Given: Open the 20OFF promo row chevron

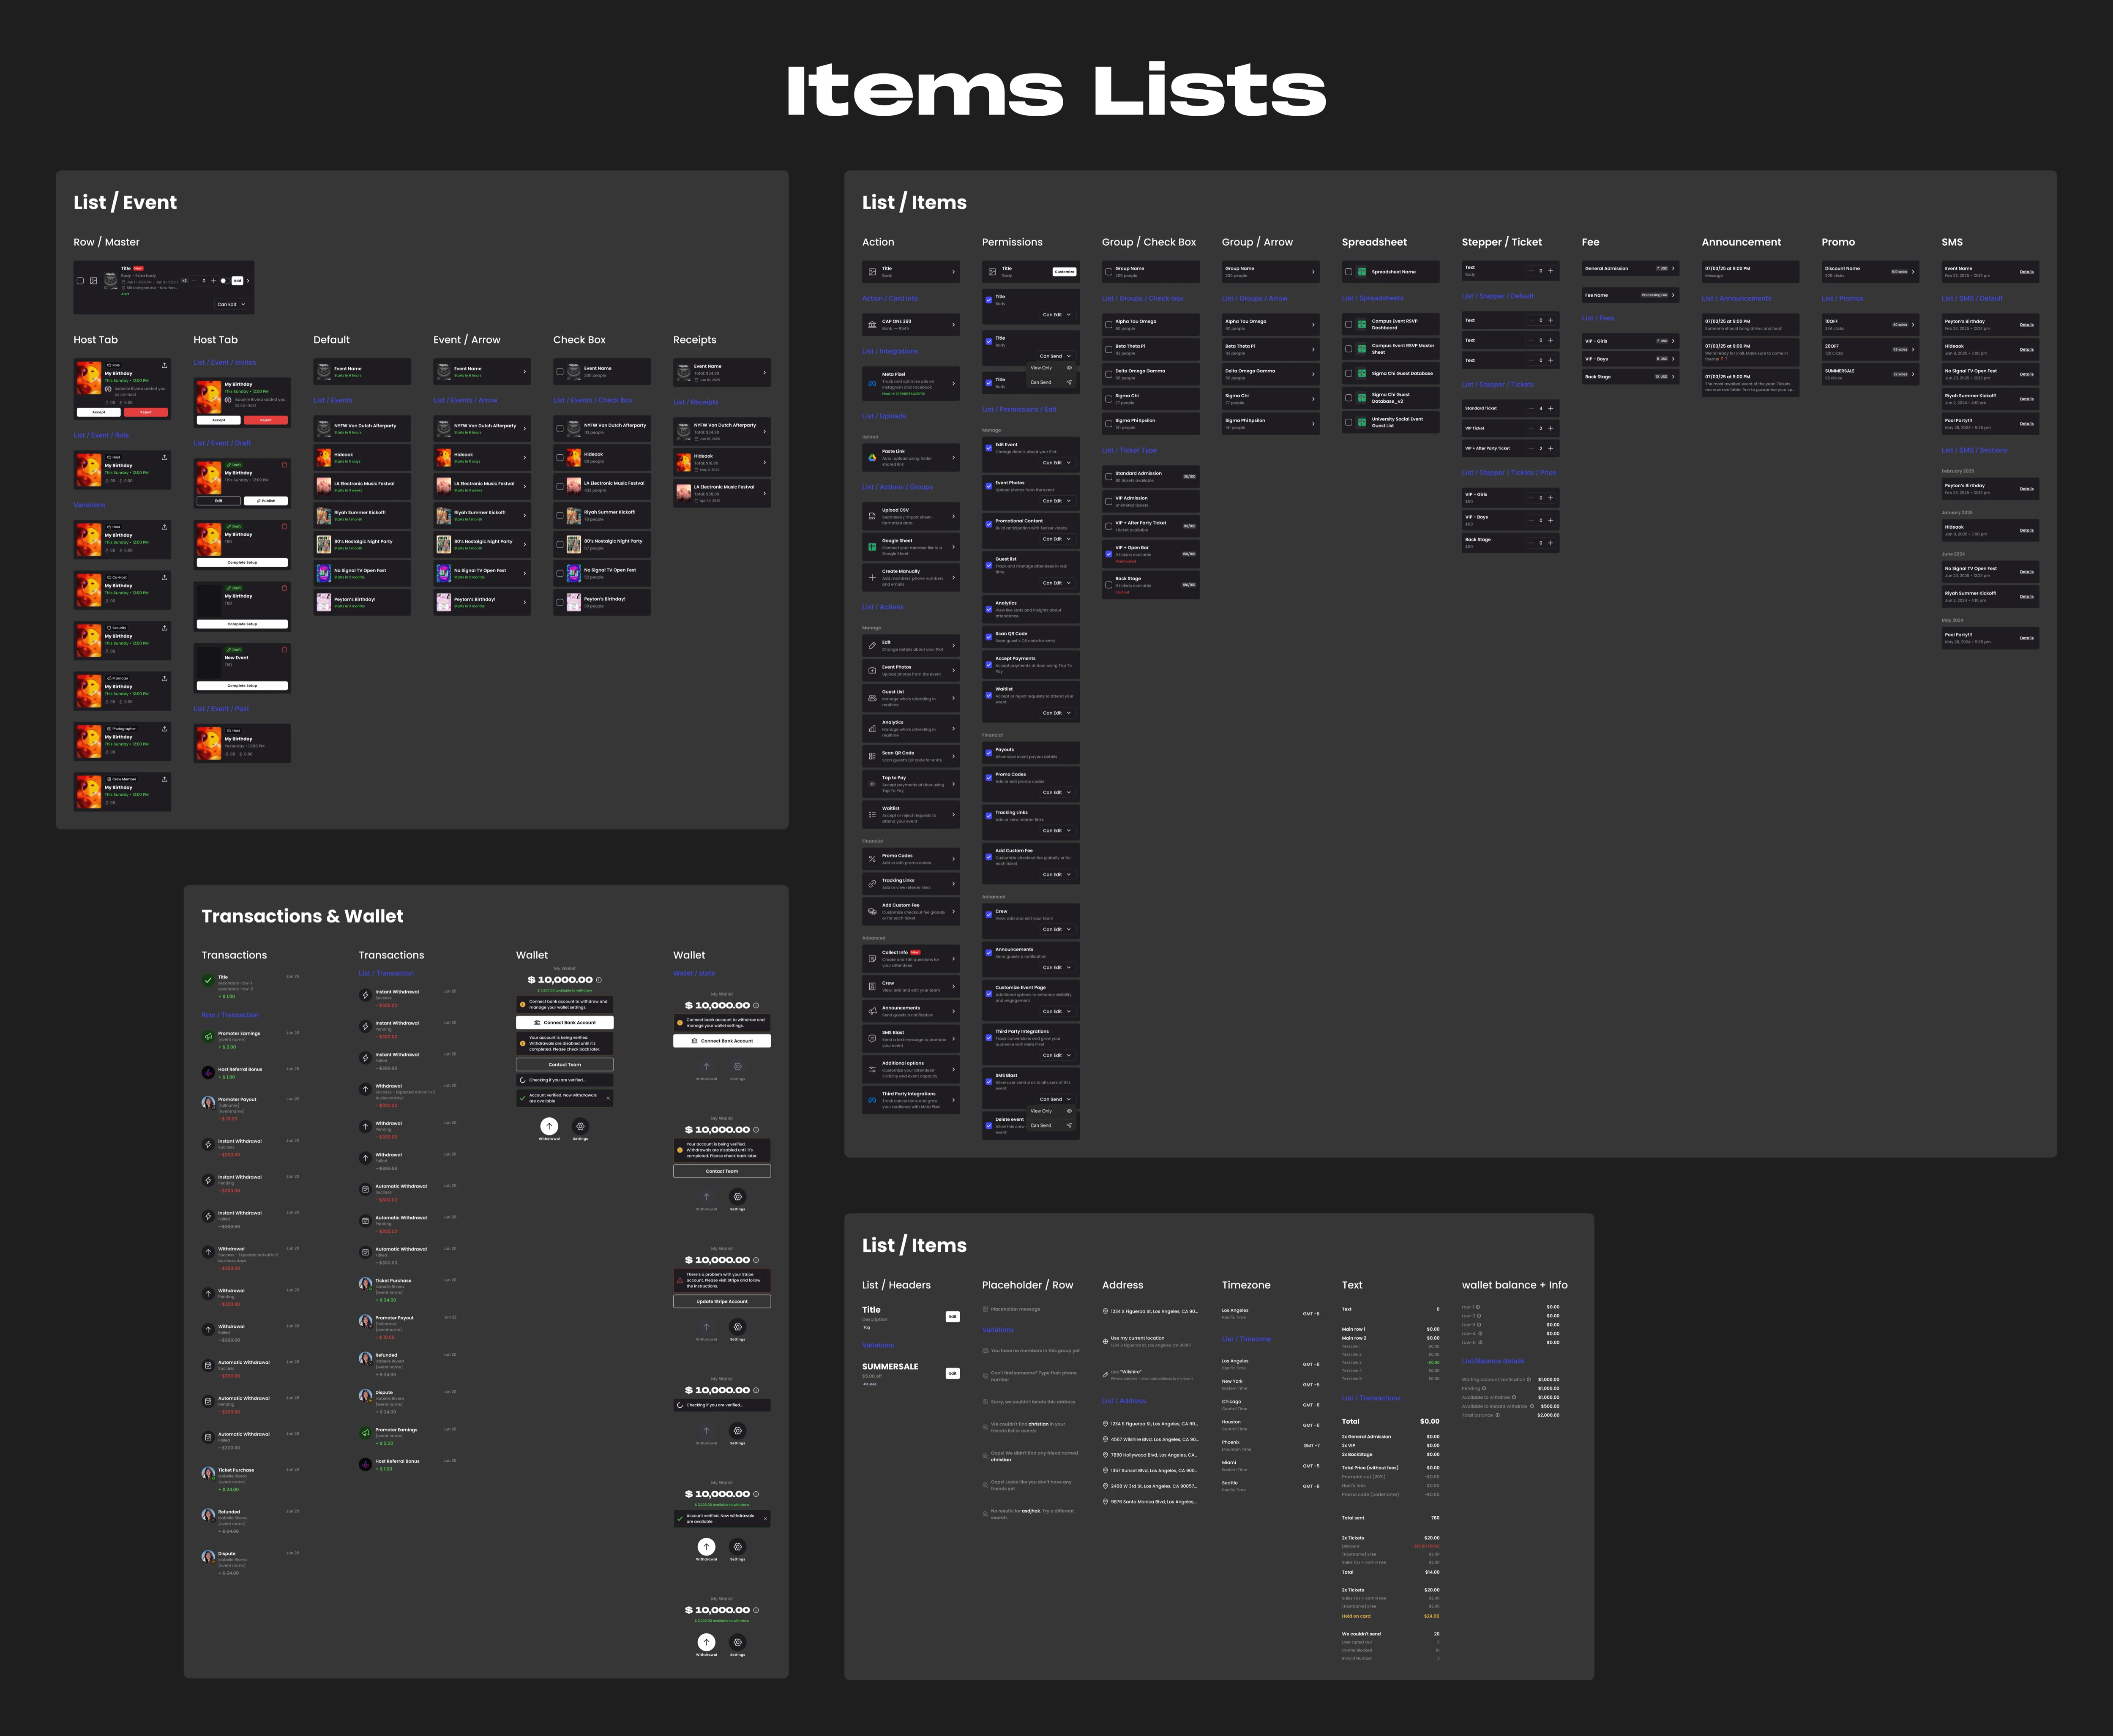Looking at the screenshot, I should tap(1913, 350).
